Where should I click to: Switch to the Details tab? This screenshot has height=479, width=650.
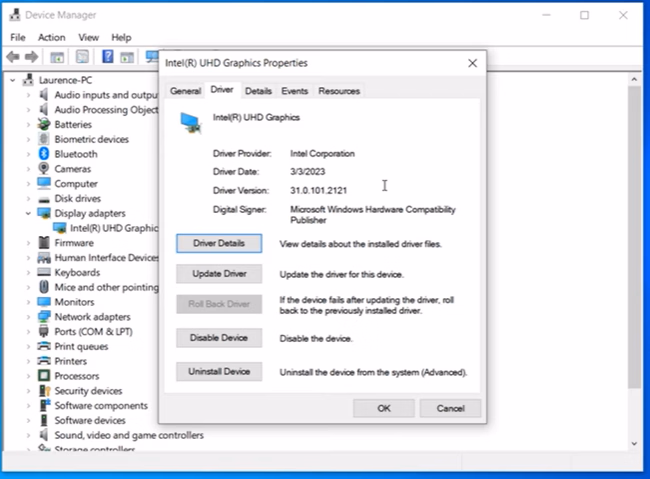[258, 91]
